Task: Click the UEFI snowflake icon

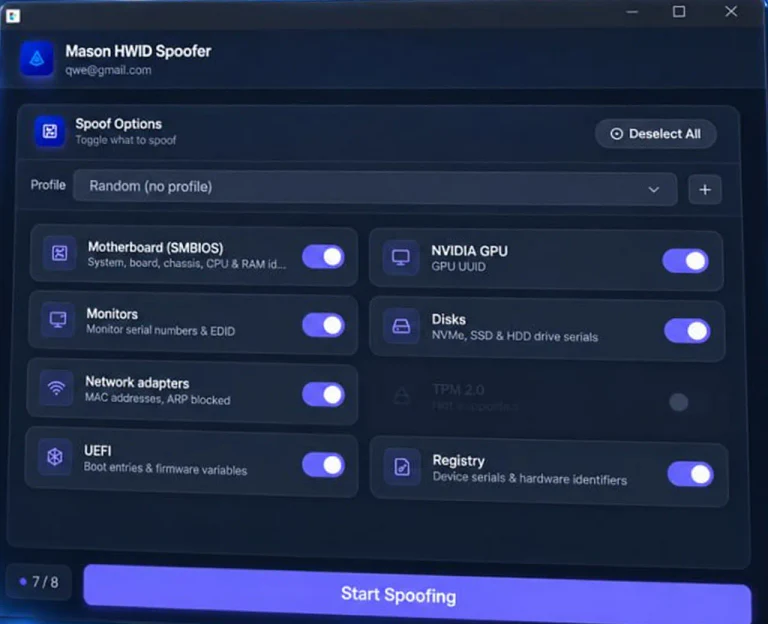Action: point(55,457)
